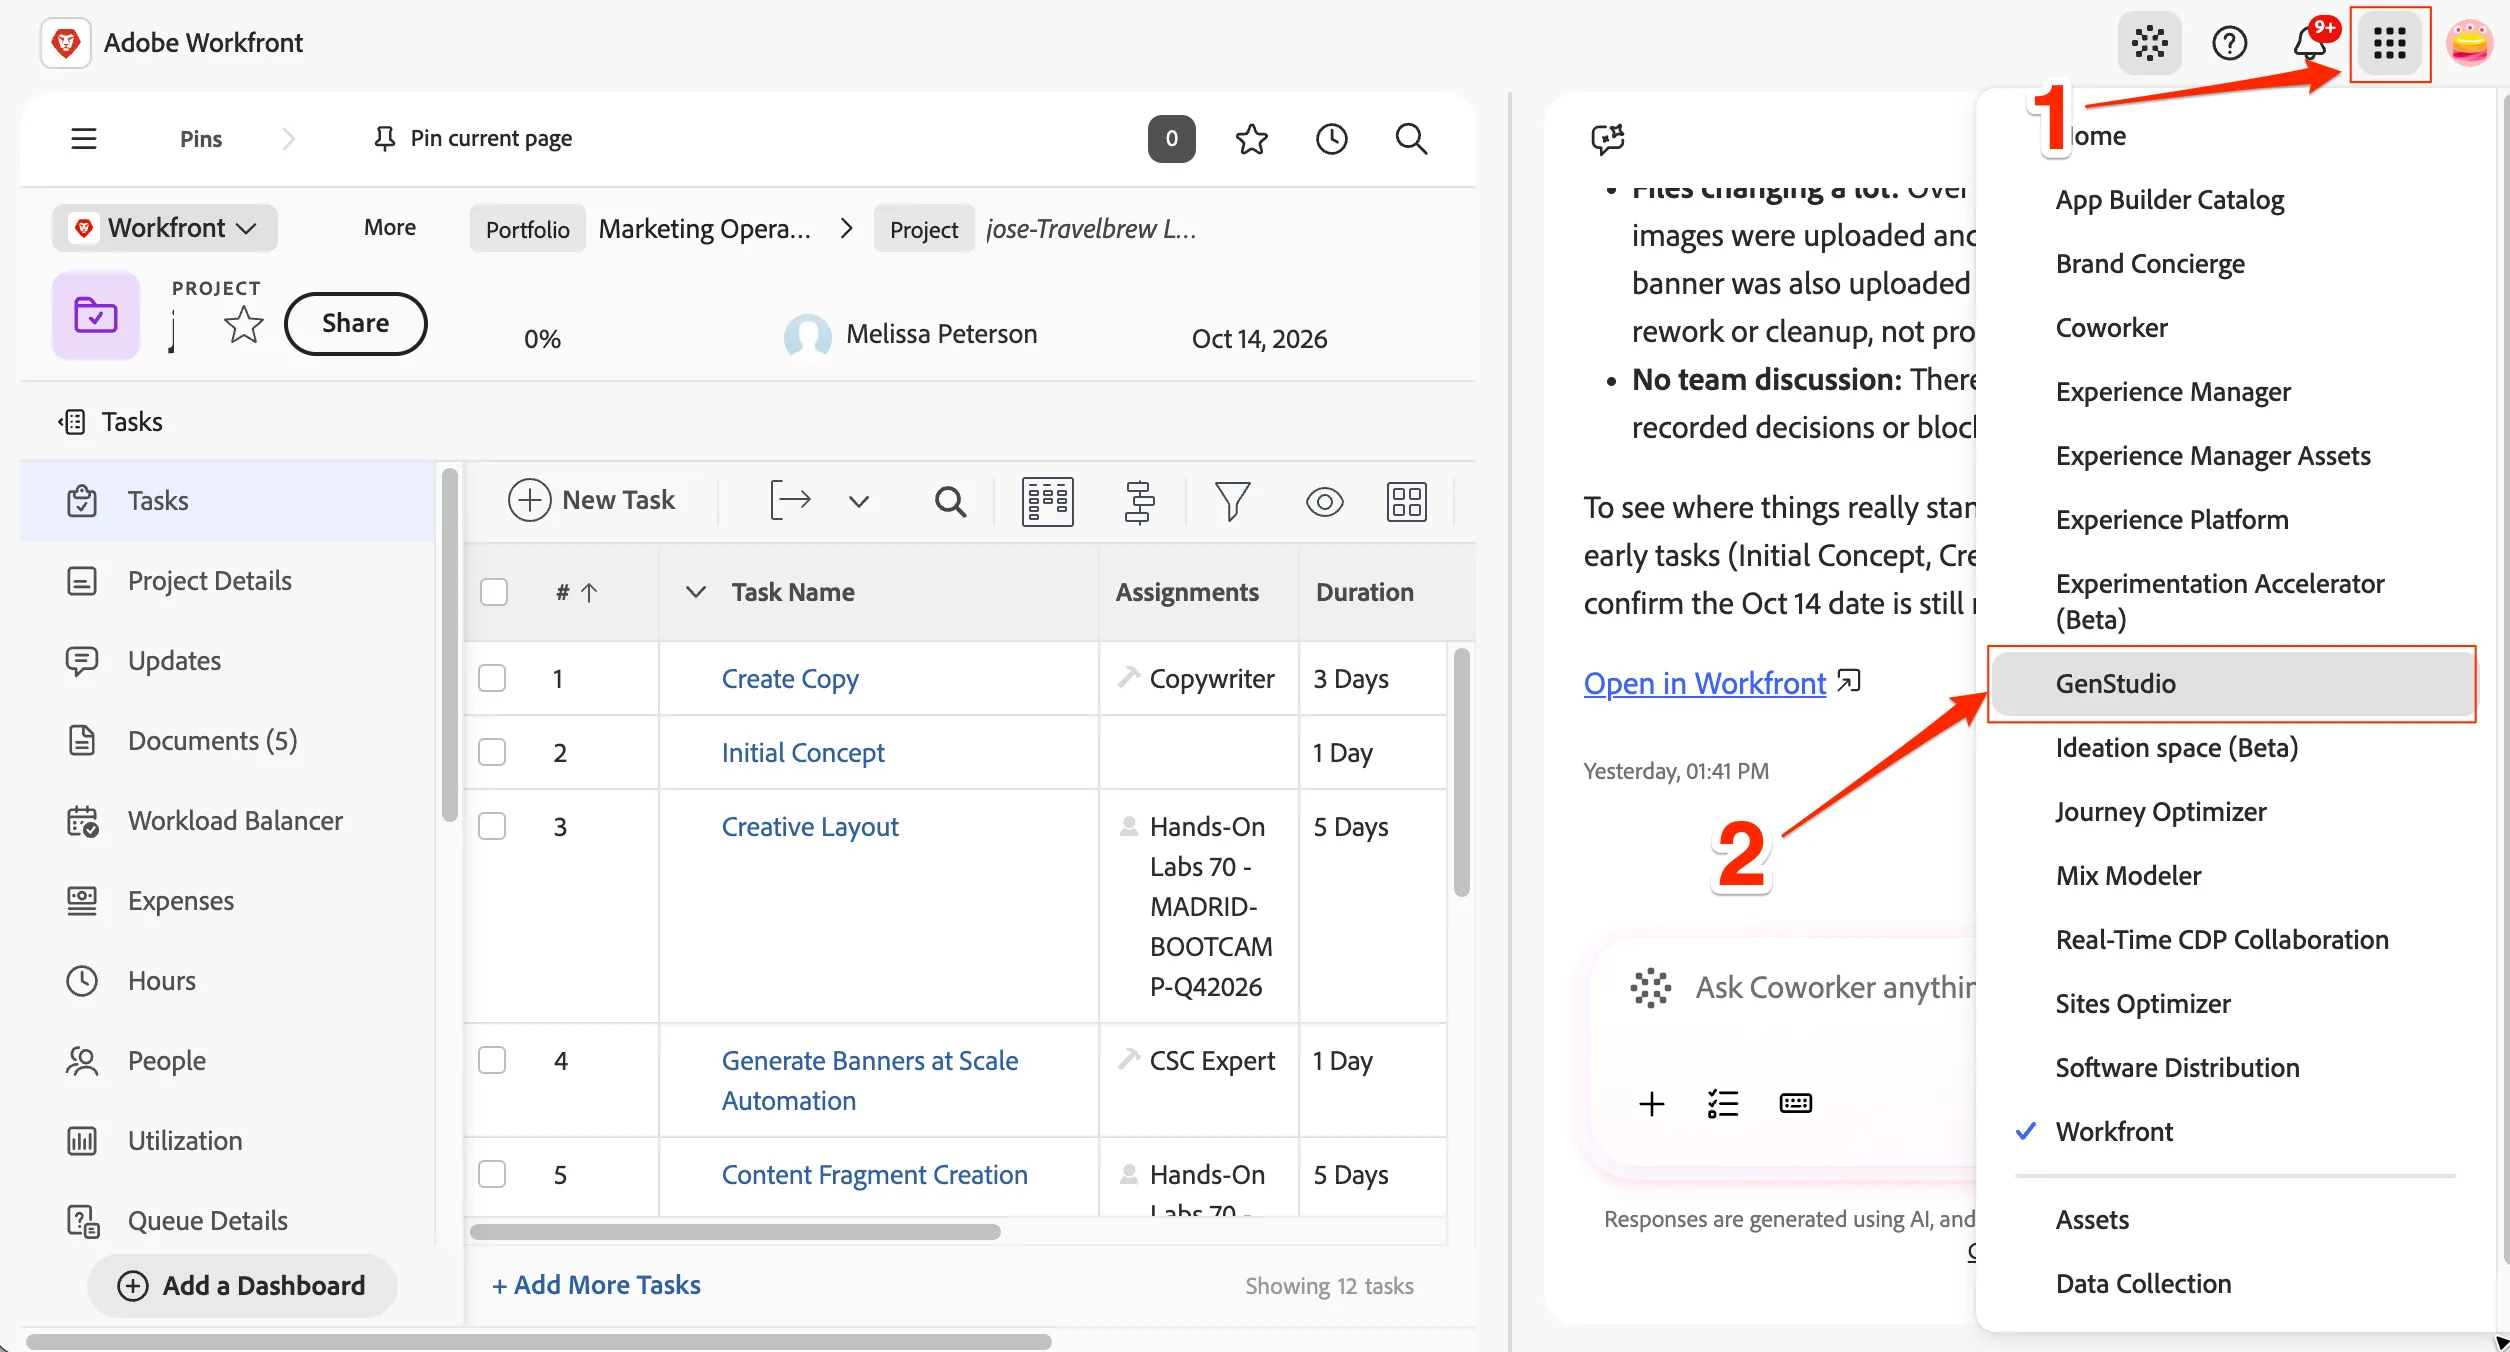Viewport: 2510px width, 1352px height.
Task: Check the Content Fragment Creation row
Action: 492,1174
